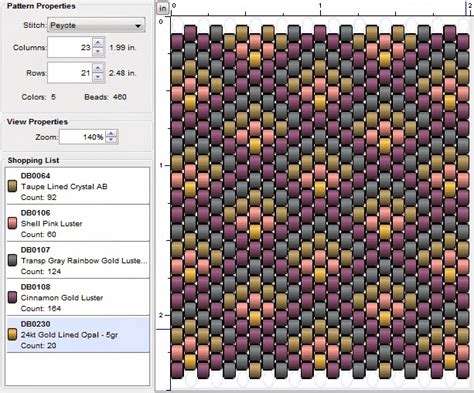Image resolution: width=474 pixels, height=393 pixels.
Task: Click the '2.48 in.' height value
Action: click(123, 73)
